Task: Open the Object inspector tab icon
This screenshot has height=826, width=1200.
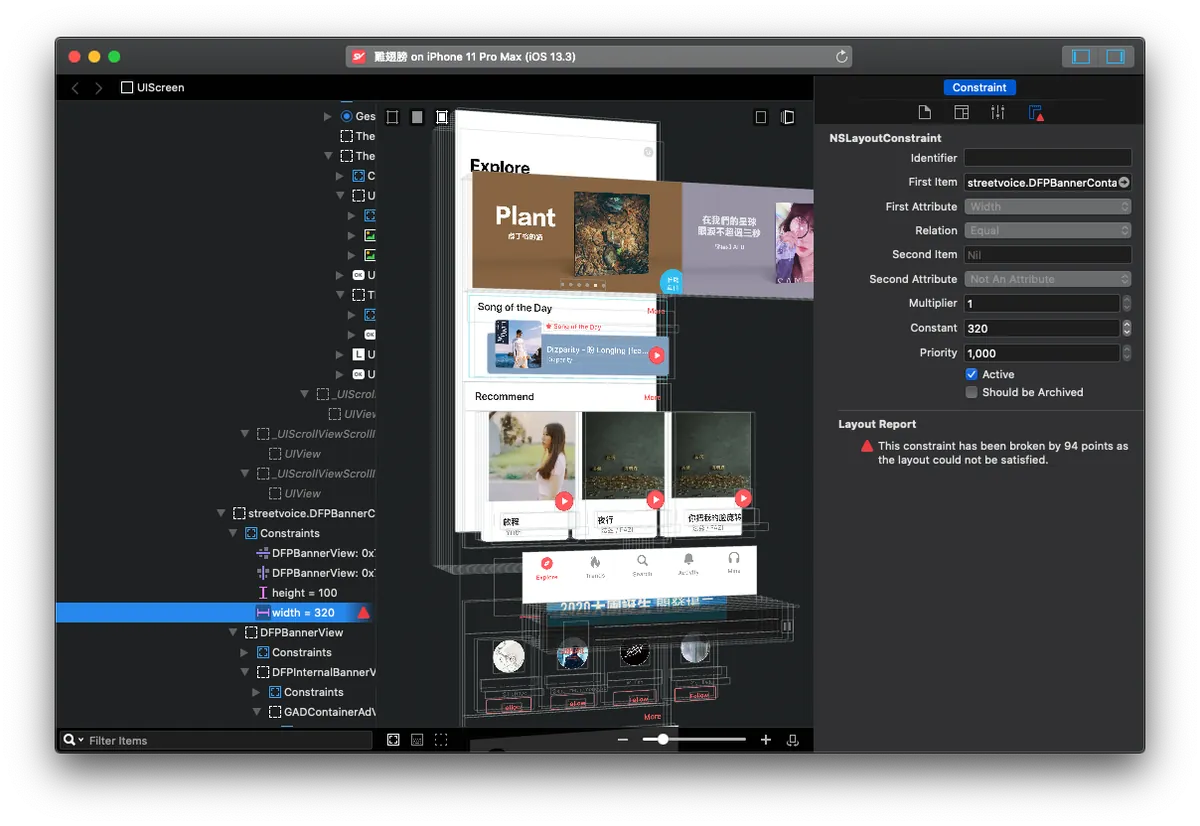Action: tap(961, 113)
